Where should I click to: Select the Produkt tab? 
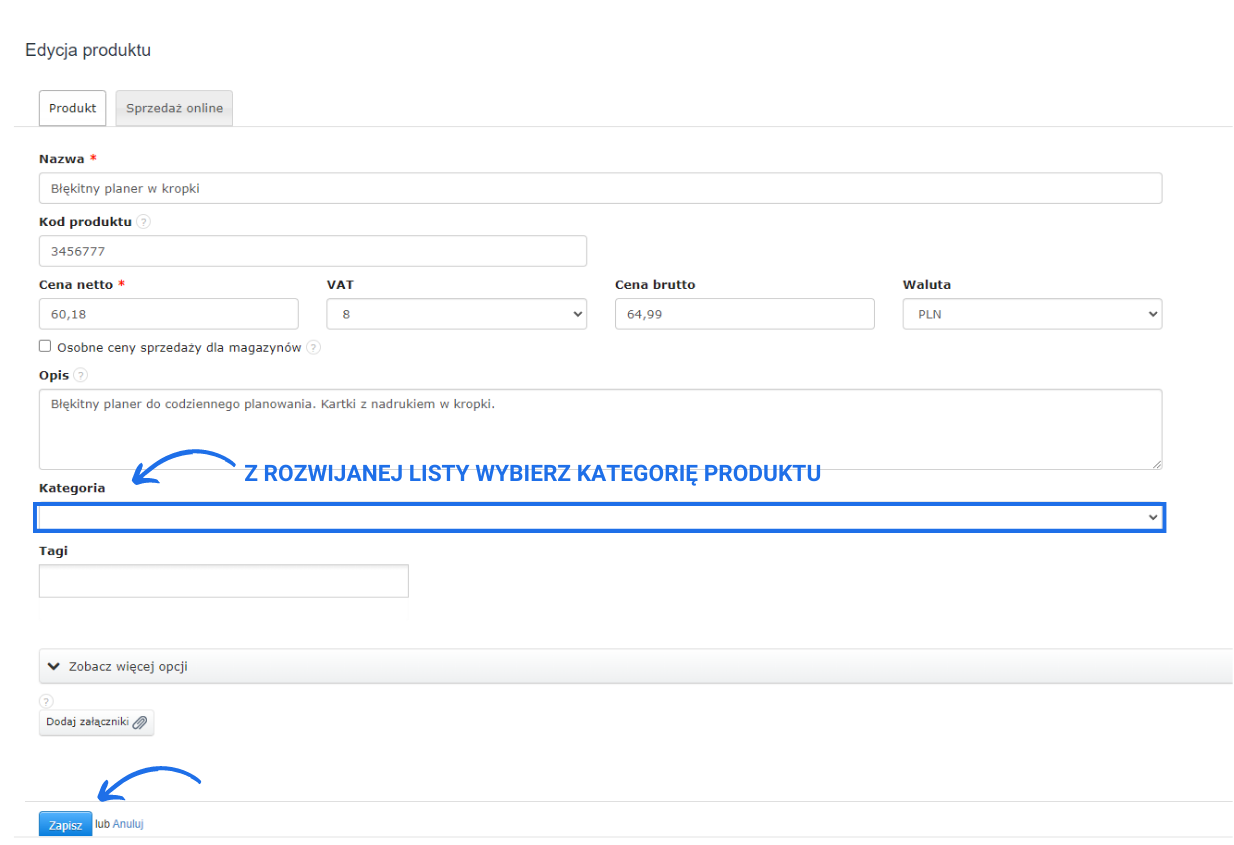tap(72, 108)
